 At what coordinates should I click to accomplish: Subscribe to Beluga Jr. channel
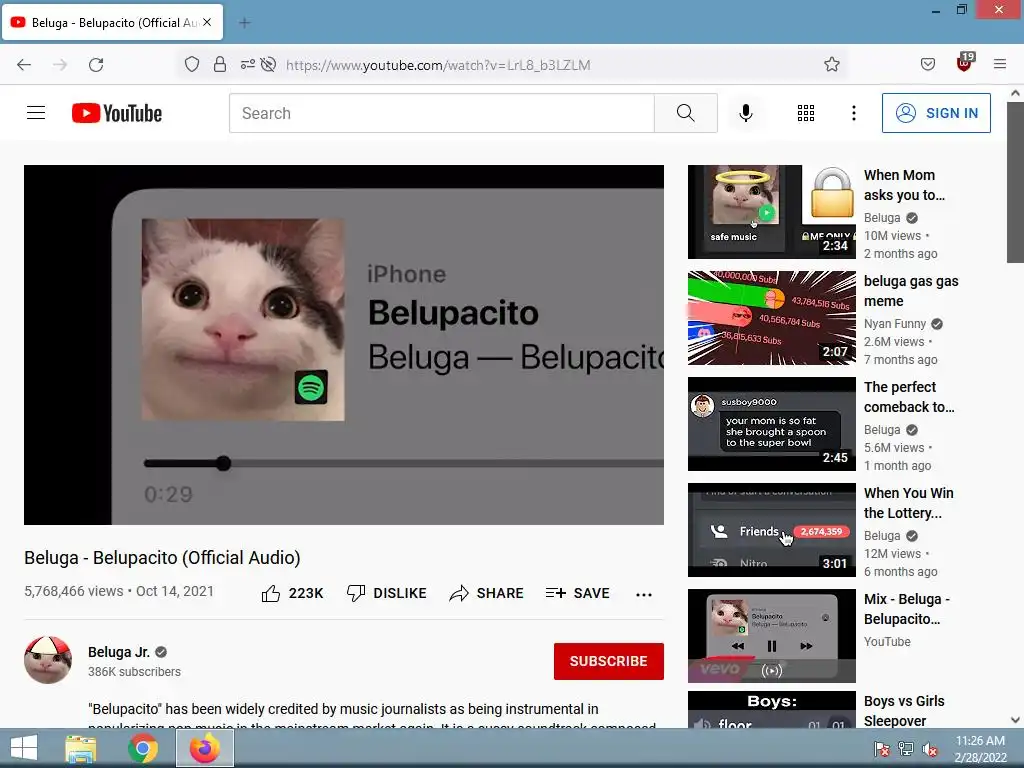point(609,661)
